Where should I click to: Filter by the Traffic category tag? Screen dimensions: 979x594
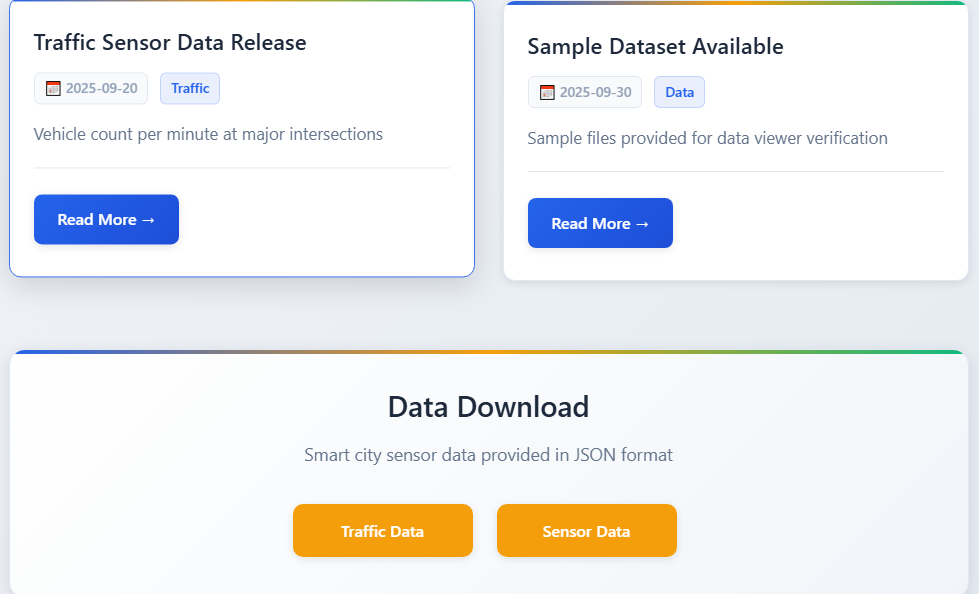[190, 88]
